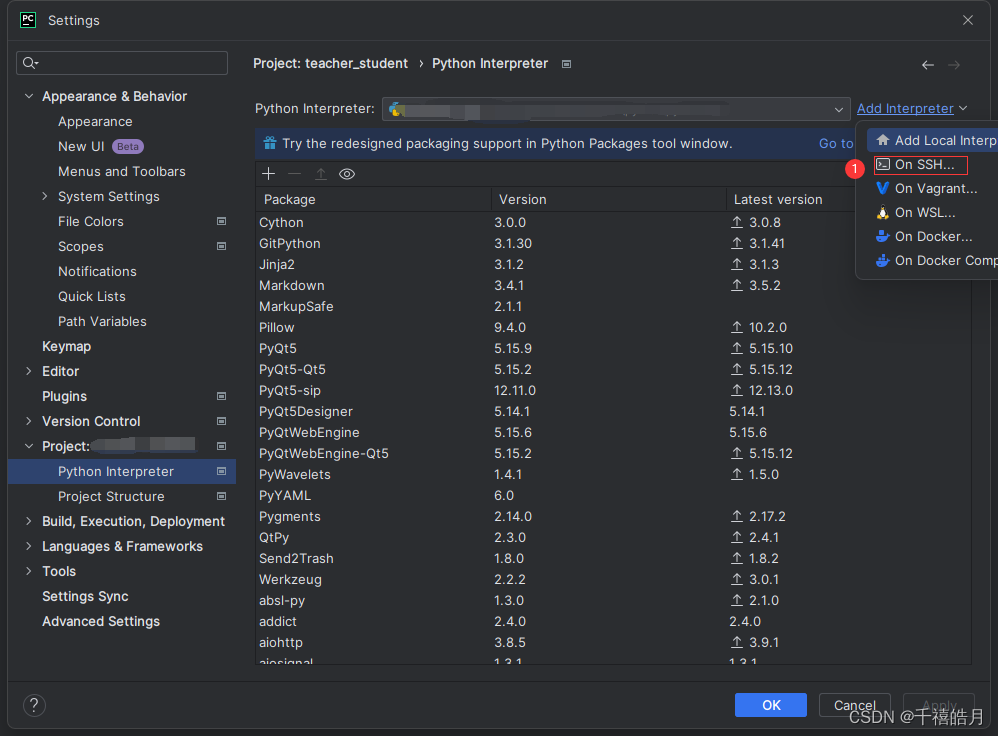The width and height of the screenshot is (998, 736).
Task: Click the Cancel button
Action: click(x=855, y=705)
